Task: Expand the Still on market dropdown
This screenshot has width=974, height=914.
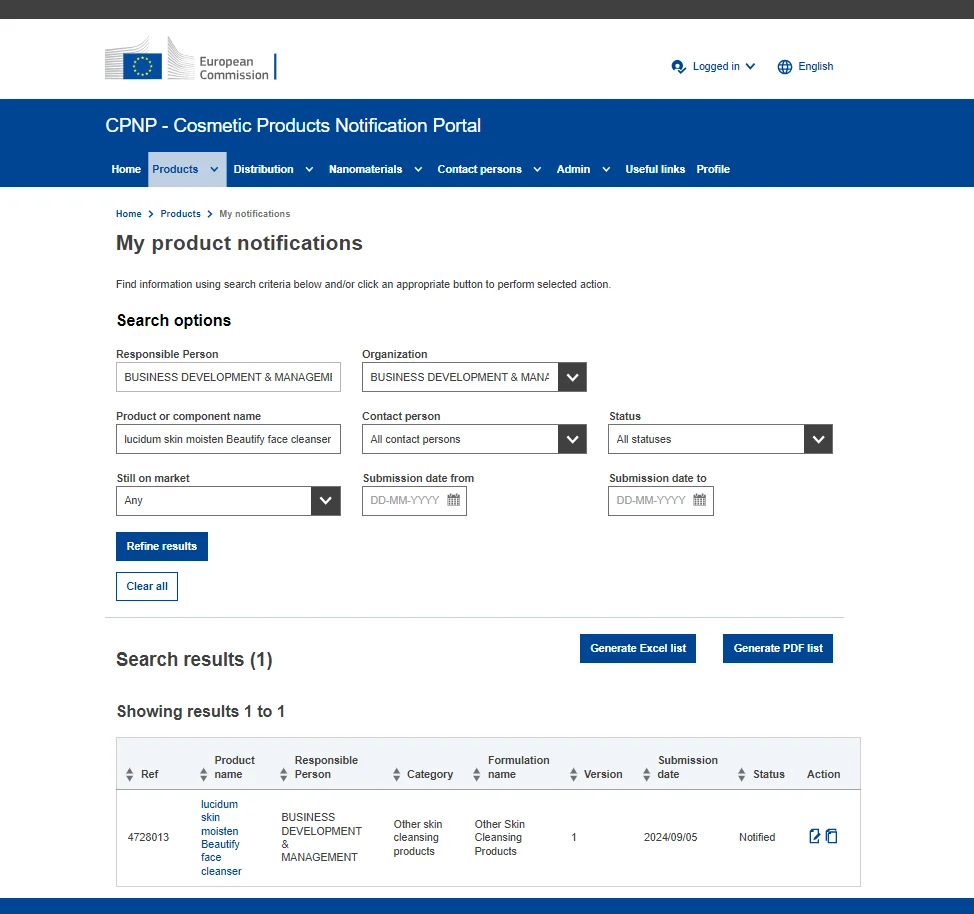Action: pos(326,501)
